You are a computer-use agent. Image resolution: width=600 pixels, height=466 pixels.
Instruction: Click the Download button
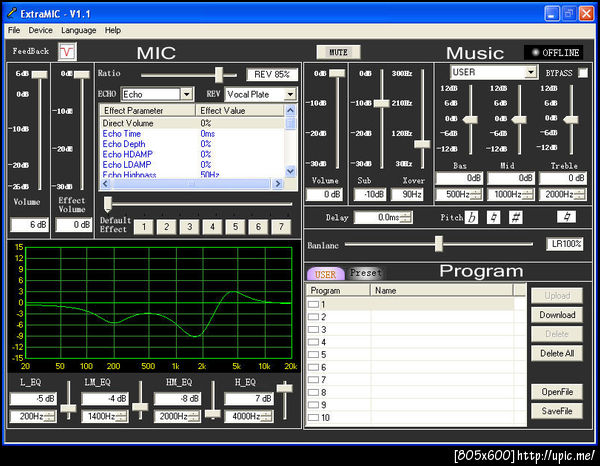(557, 315)
